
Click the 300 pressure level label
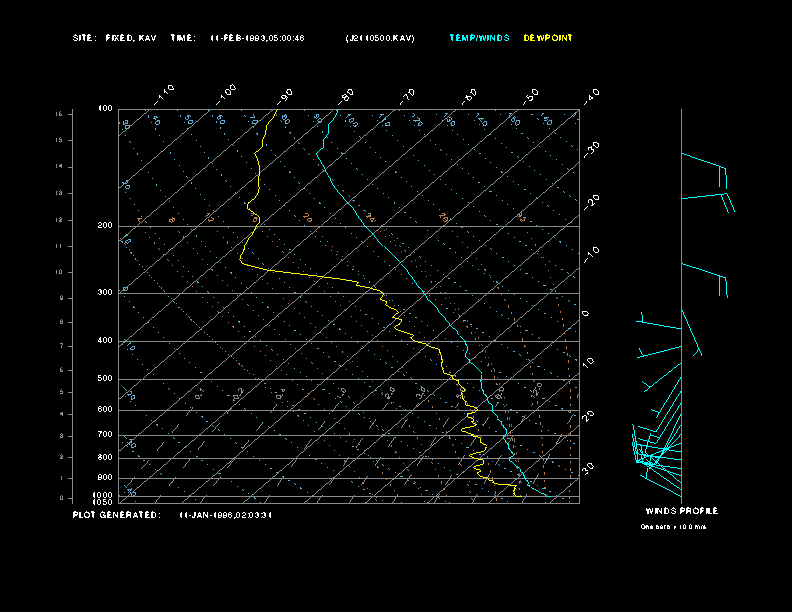(105, 292)
